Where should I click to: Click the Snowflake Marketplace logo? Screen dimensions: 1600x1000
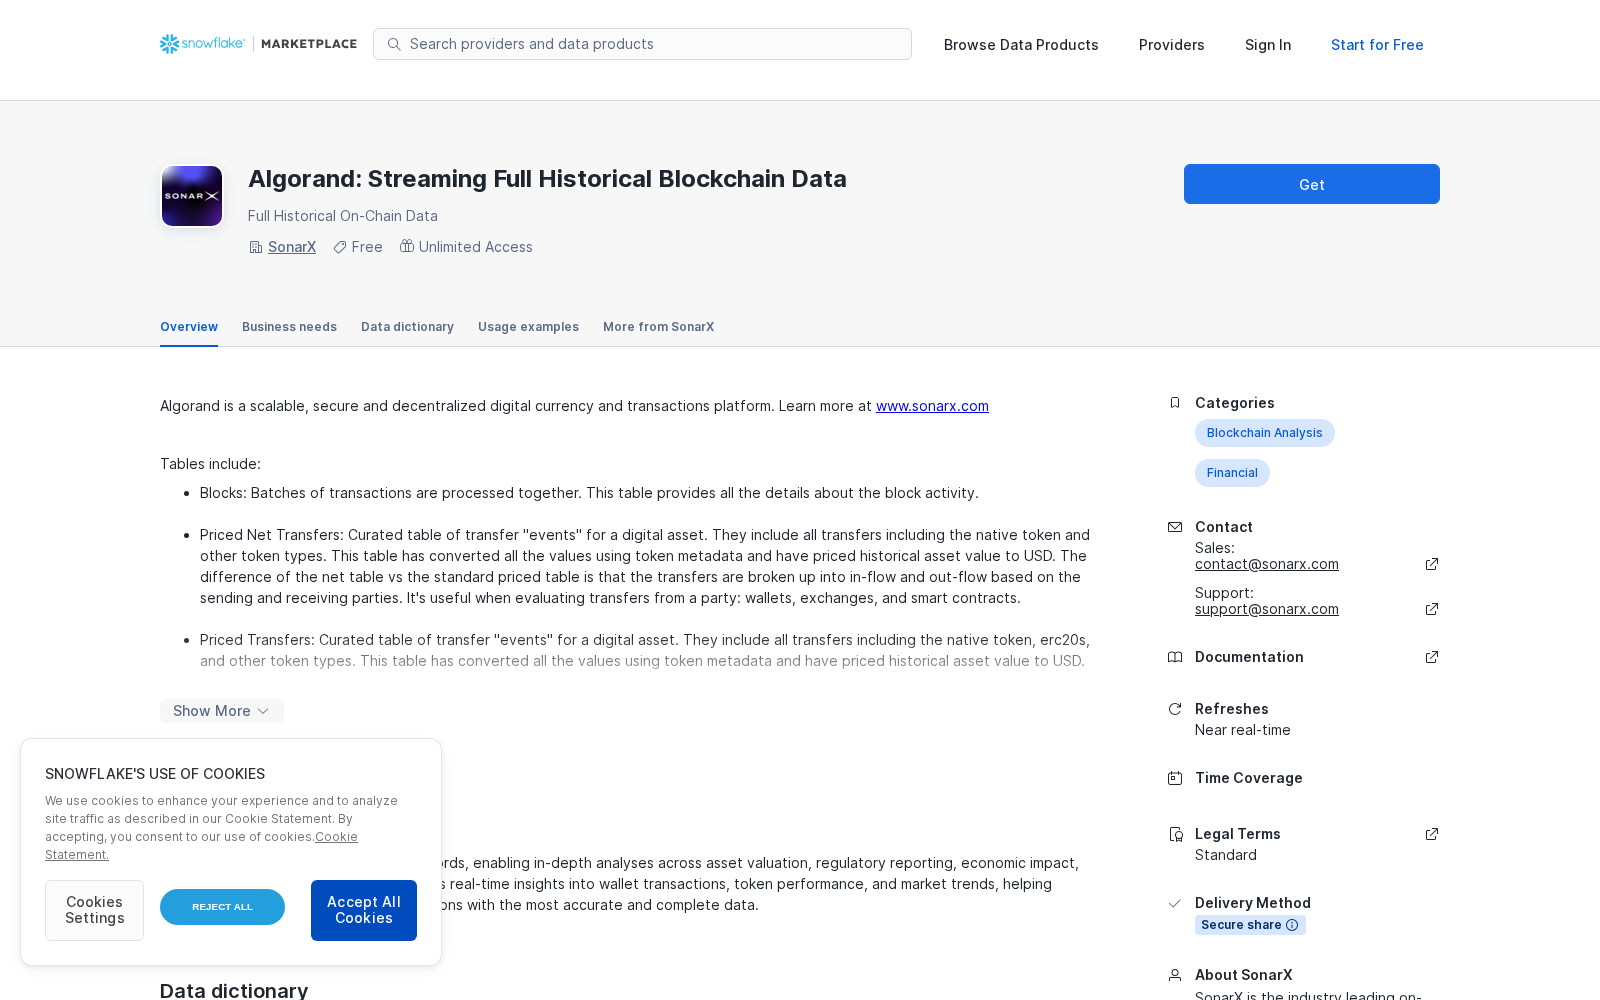258,44
